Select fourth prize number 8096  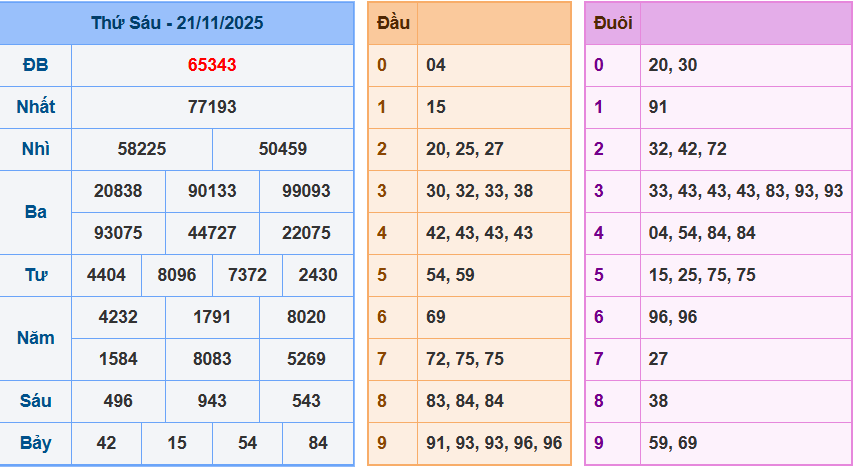click(x=177, y=275)
